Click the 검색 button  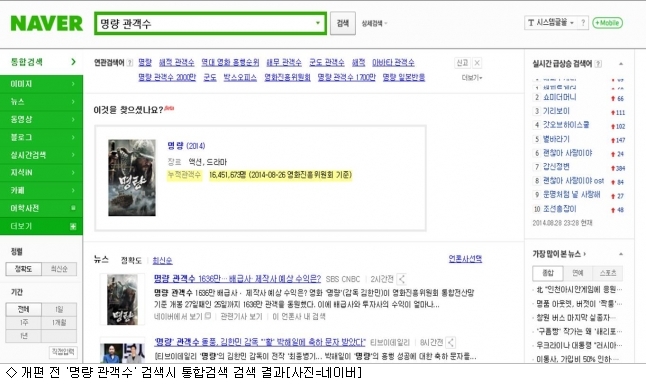point(343,23)
